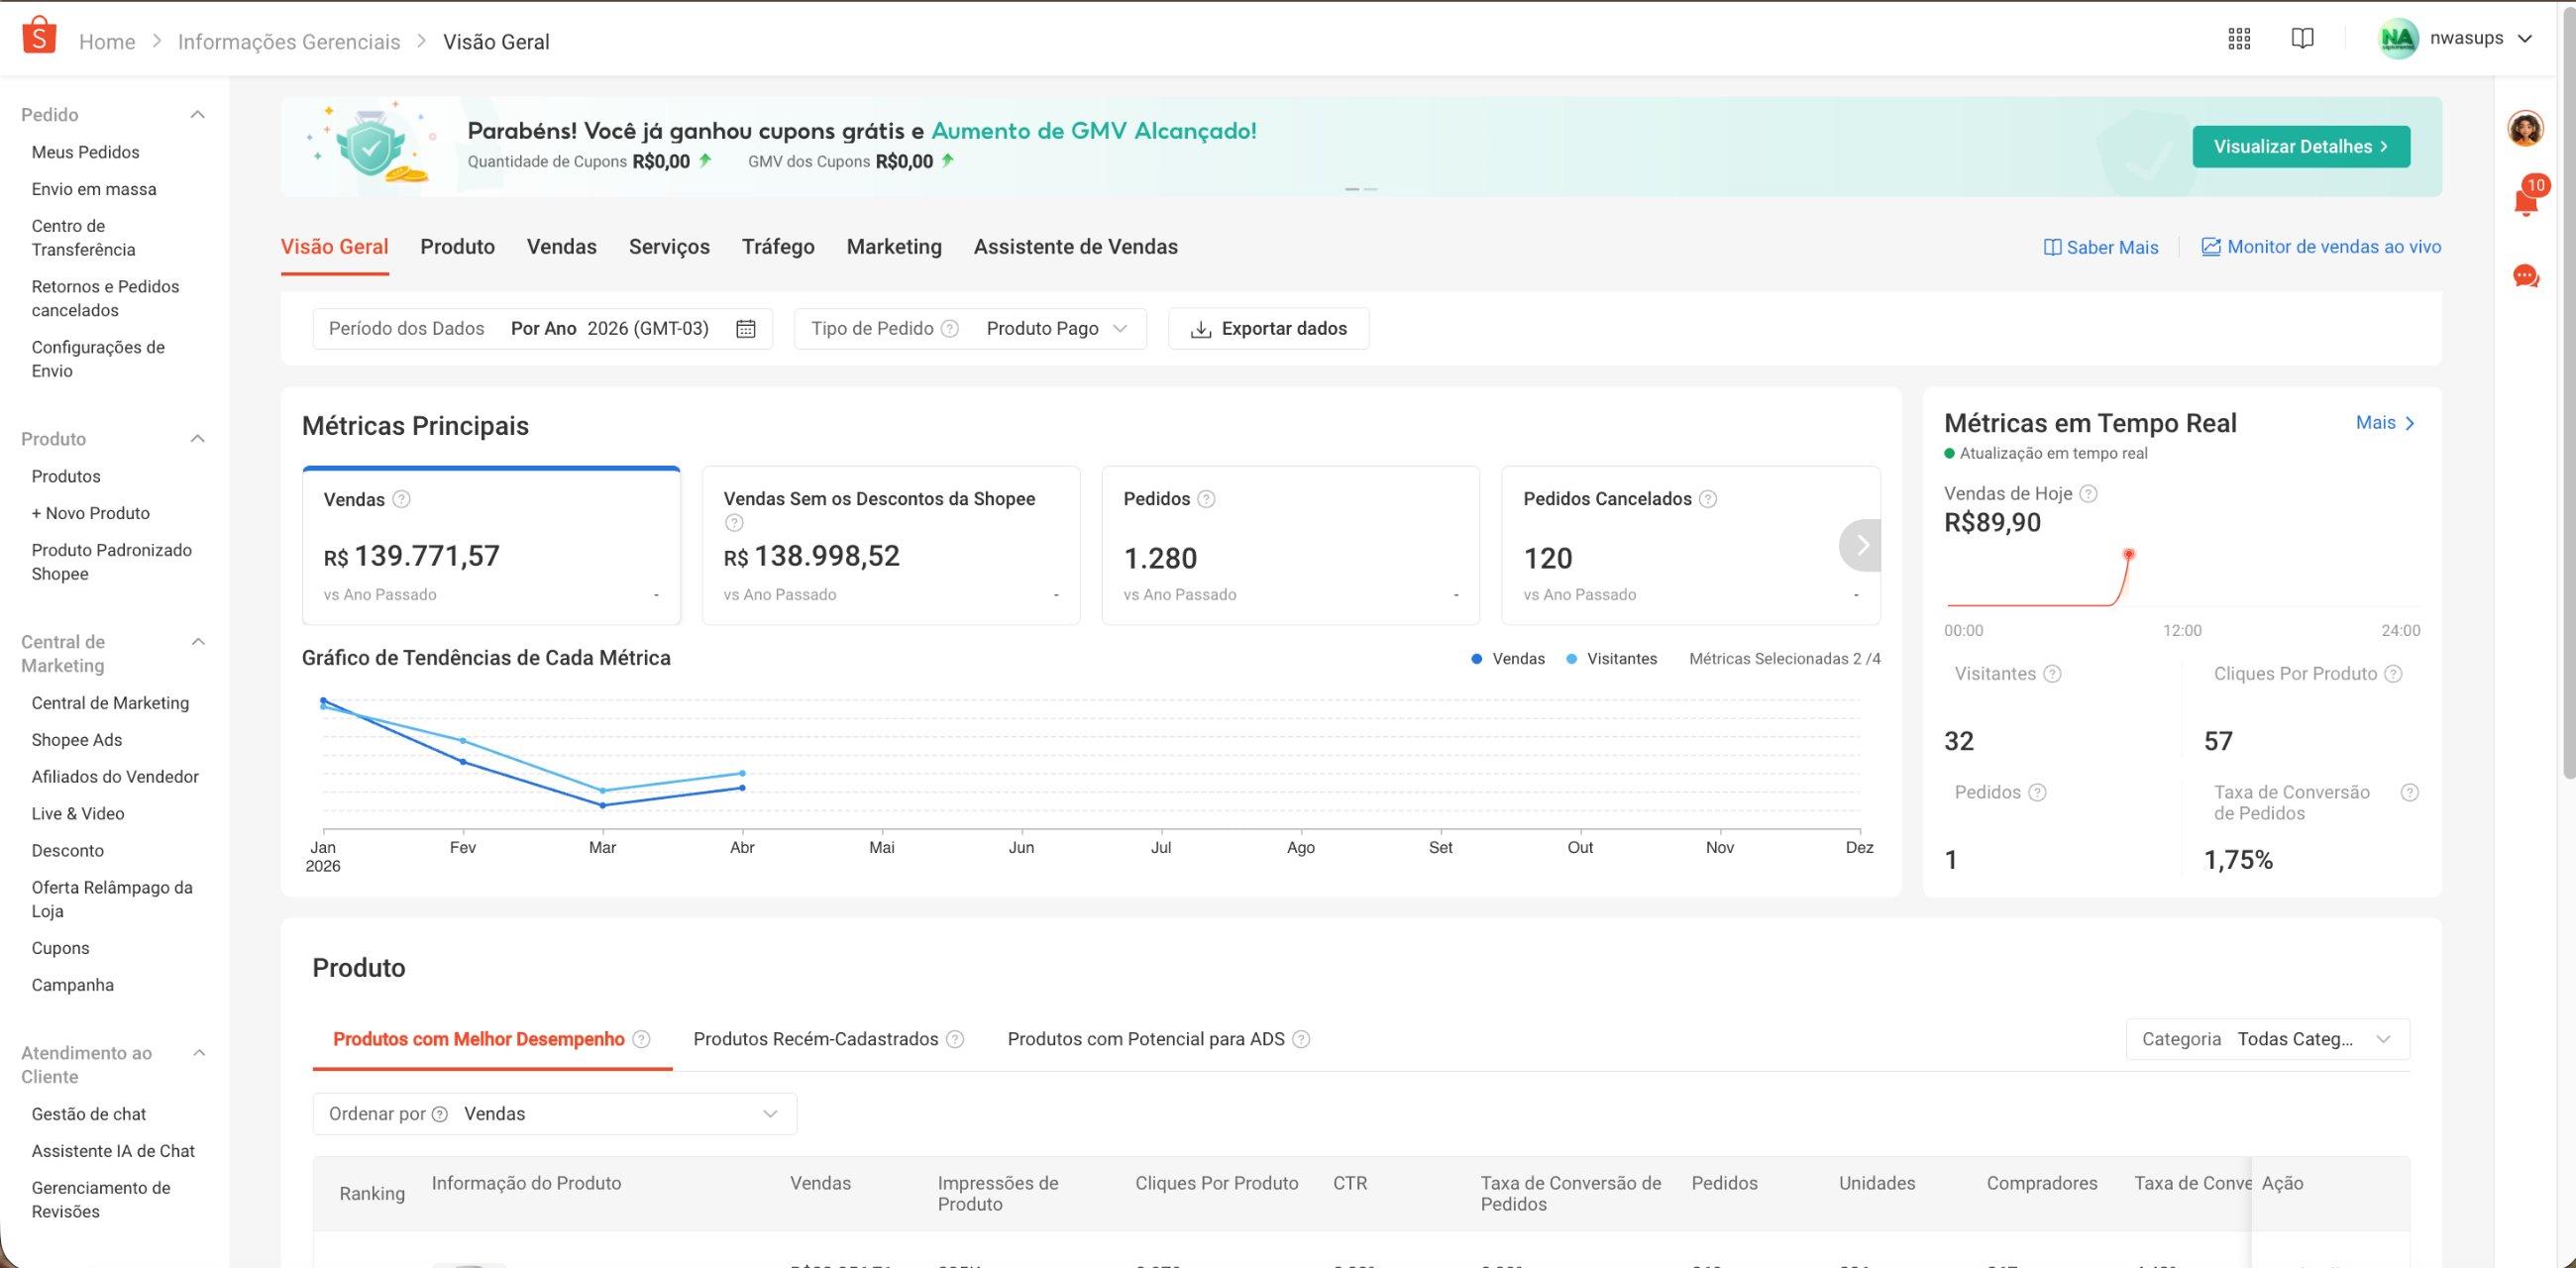Click help icon next to Vendas metric
The height and width of the screenshot is (1268, 2576).
[401, 499]
